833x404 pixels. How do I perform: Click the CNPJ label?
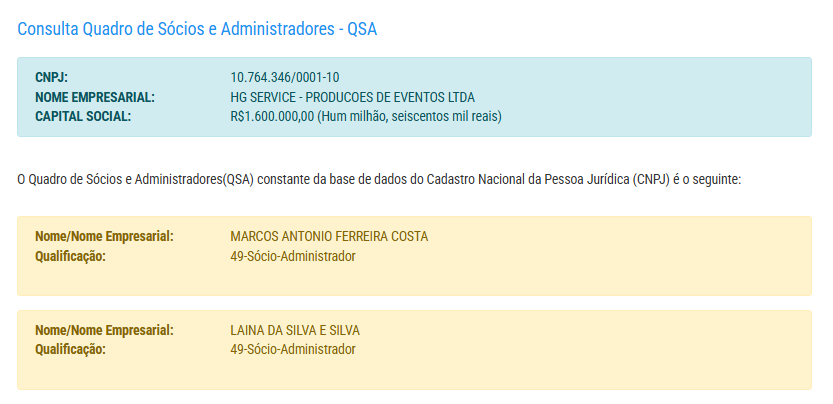(51, 77)
